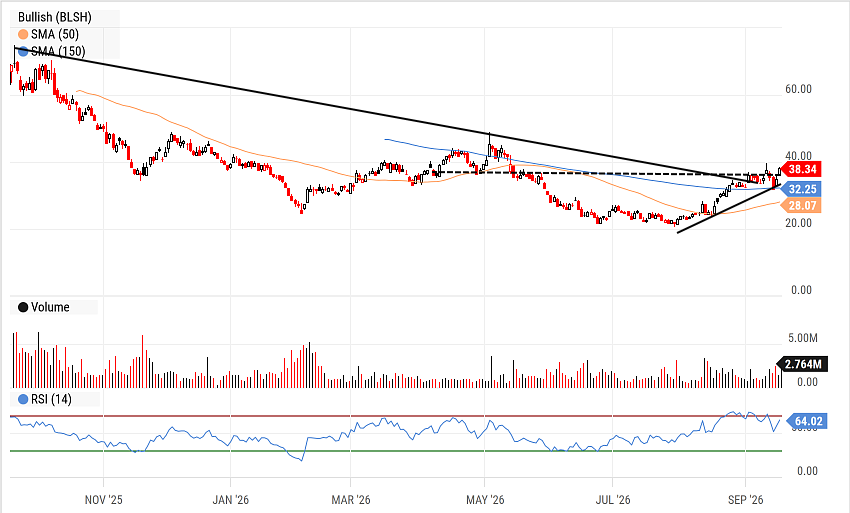Click the JUL '26 date axis label

(x=613, y=499)
